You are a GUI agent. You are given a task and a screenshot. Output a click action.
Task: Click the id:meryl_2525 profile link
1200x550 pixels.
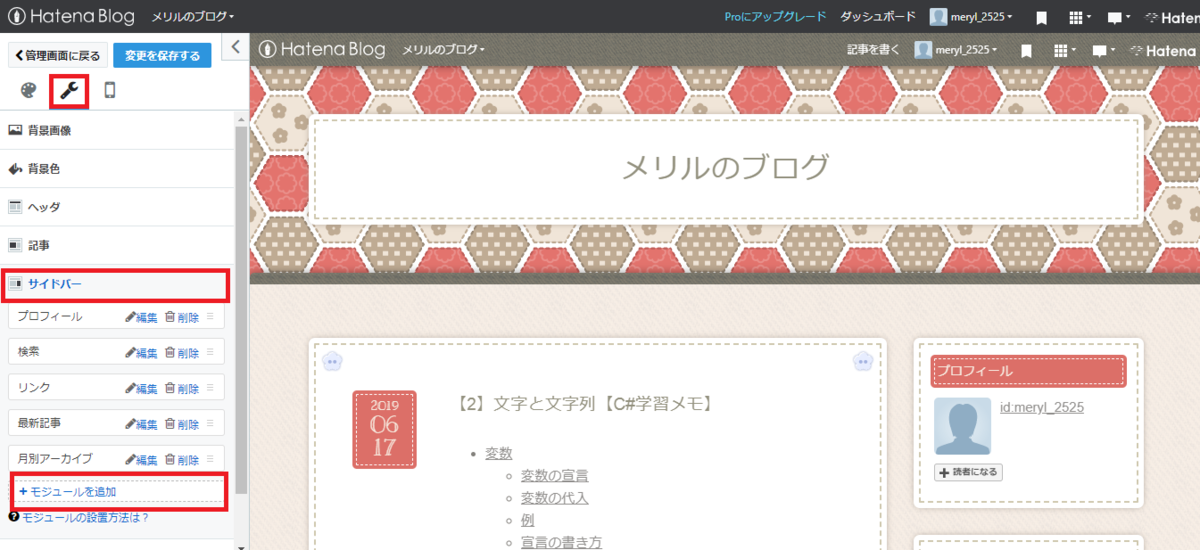[x=1042, y=407]
